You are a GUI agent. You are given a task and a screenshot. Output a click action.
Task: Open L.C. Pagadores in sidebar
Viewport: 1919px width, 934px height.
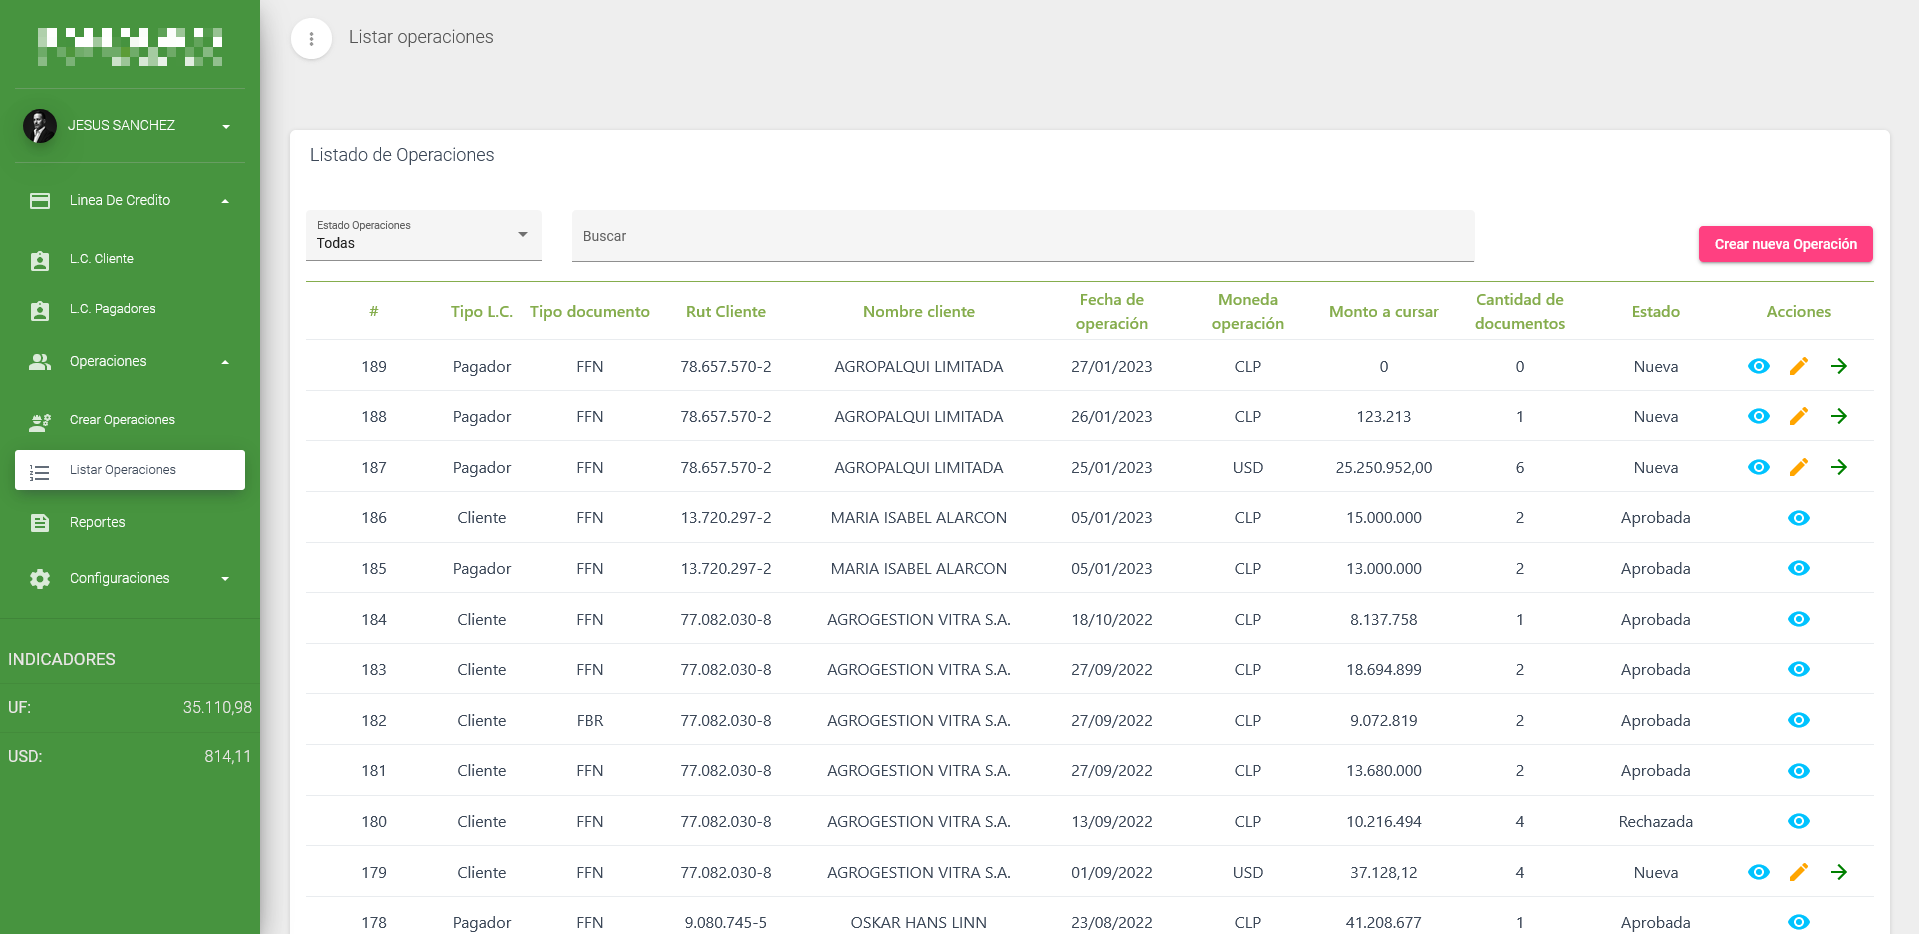click(x=112, y=309)
